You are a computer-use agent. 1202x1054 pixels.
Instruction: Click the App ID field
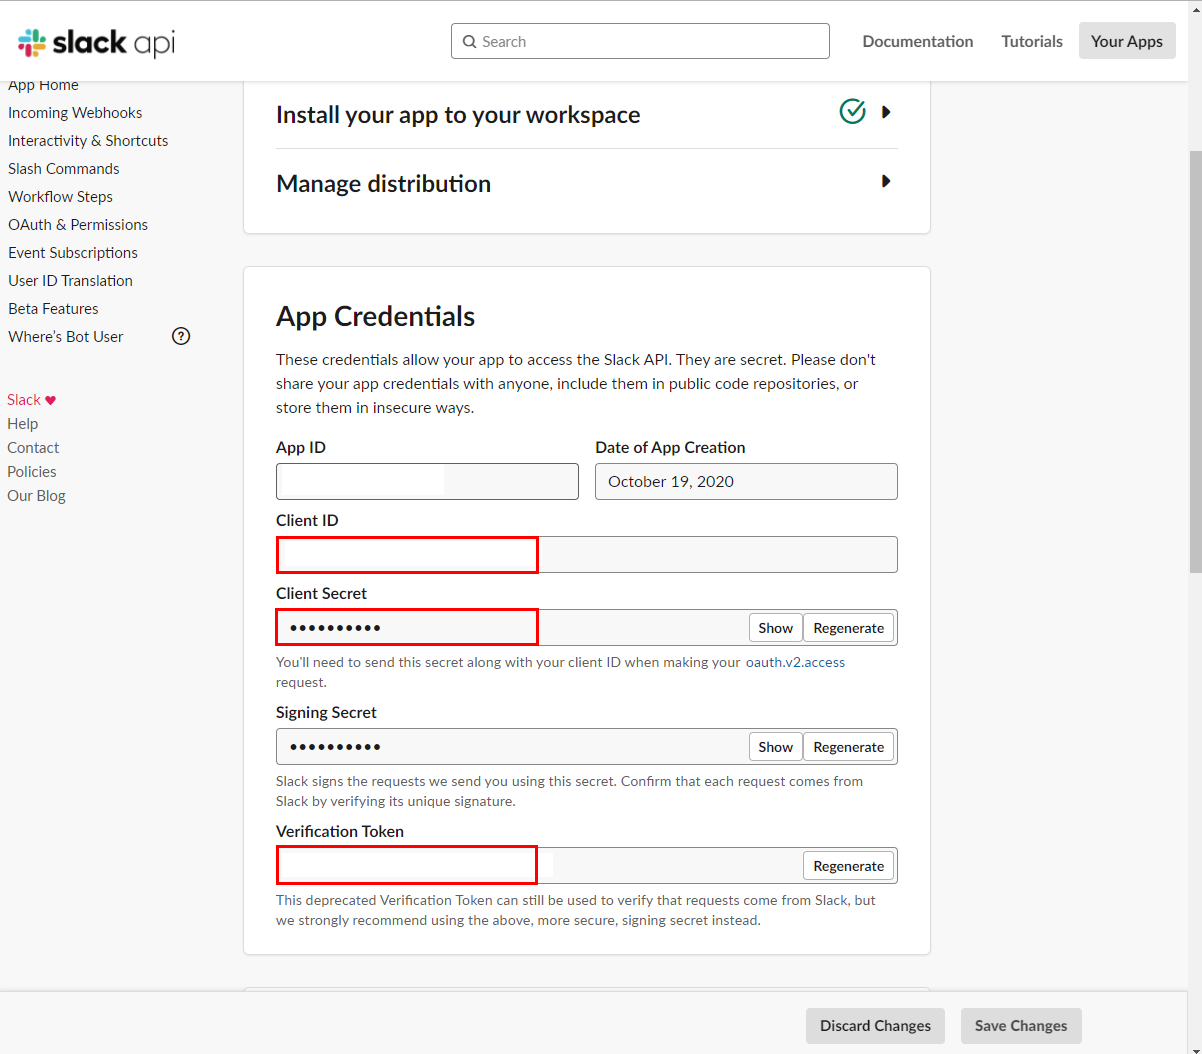[427, 481]
